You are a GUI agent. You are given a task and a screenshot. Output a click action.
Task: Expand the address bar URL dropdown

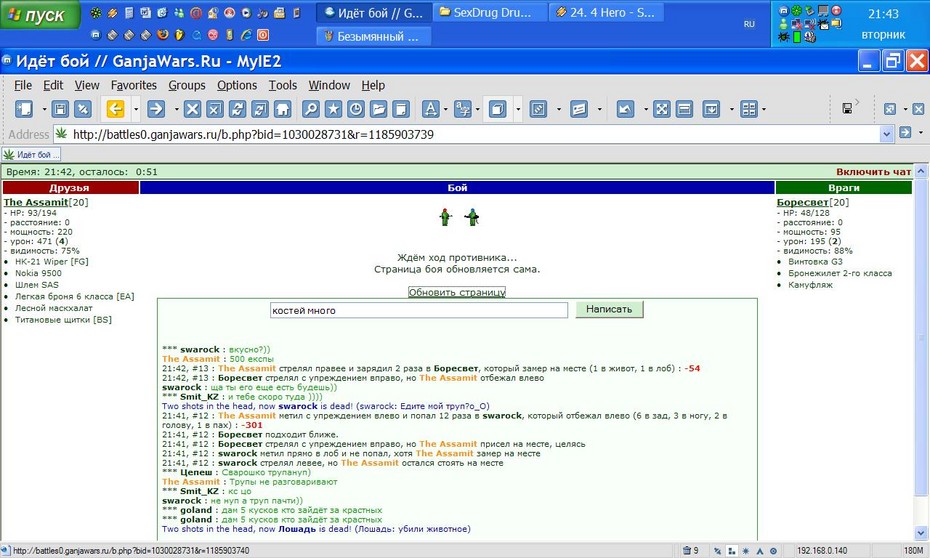886,134
